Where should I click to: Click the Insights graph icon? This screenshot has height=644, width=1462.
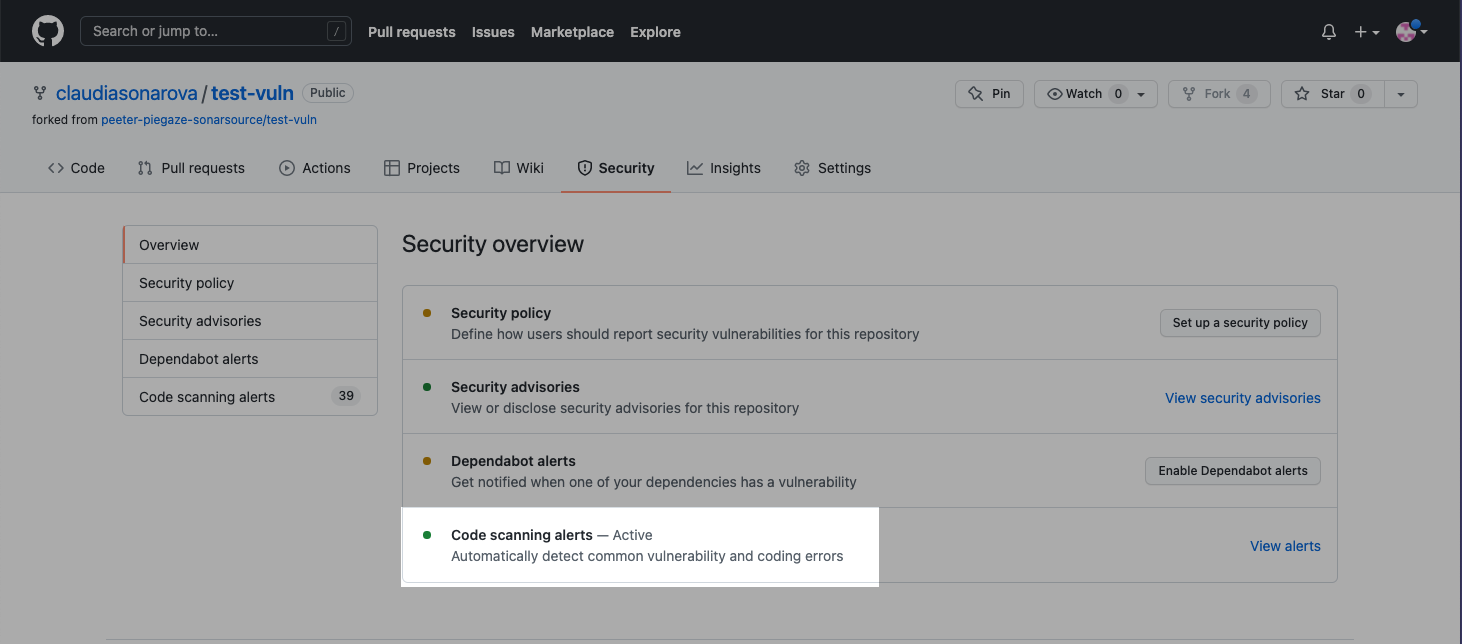click(695, 168)
